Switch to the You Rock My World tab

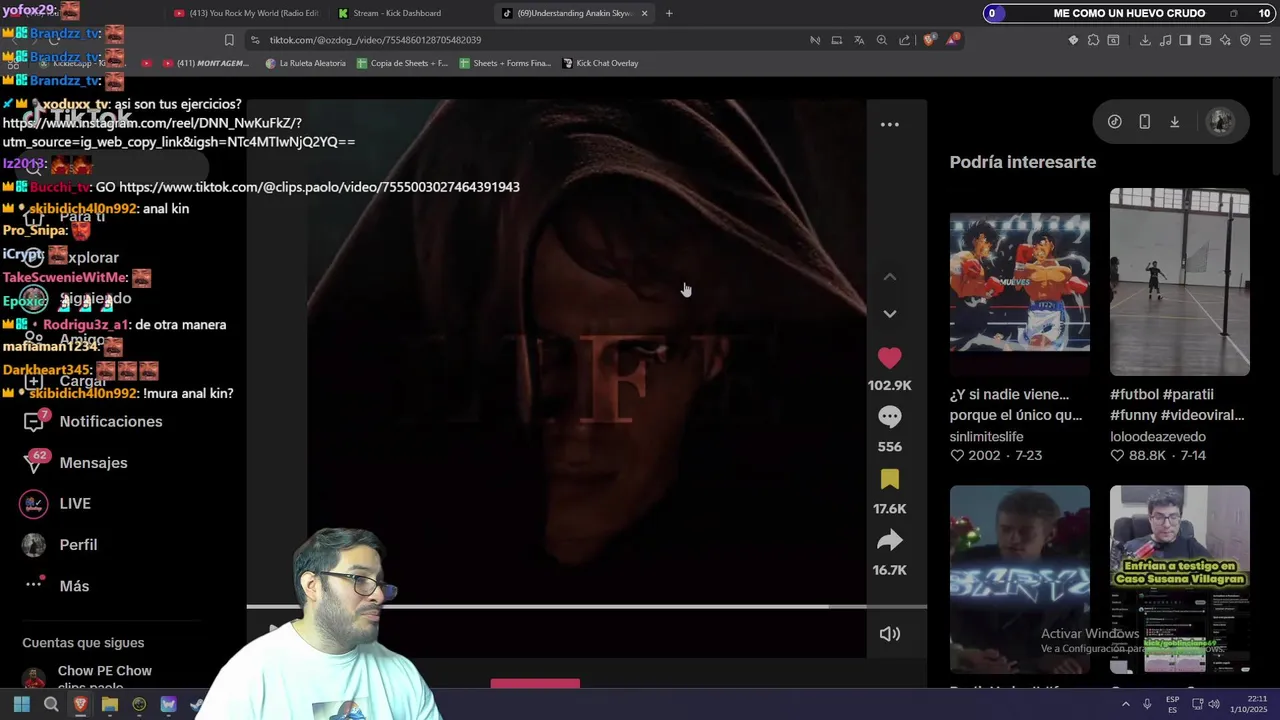tap(245, 13)
